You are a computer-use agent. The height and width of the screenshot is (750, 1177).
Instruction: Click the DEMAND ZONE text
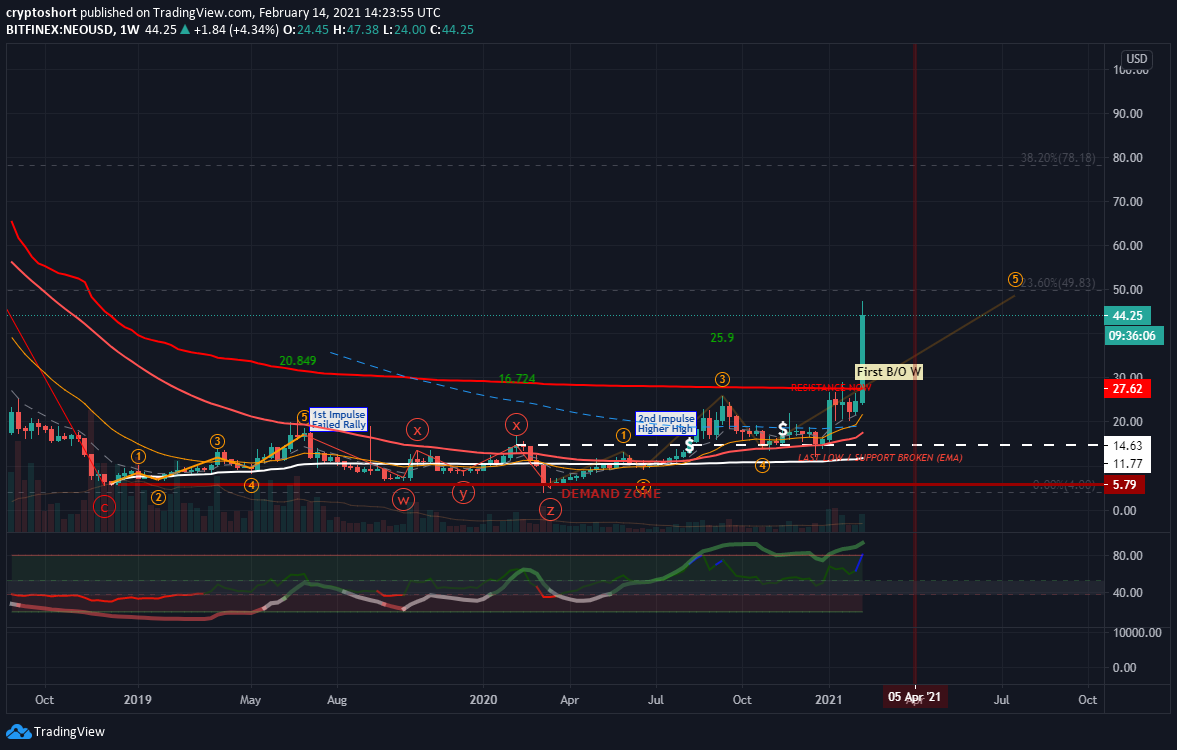(x=611, y=493)
